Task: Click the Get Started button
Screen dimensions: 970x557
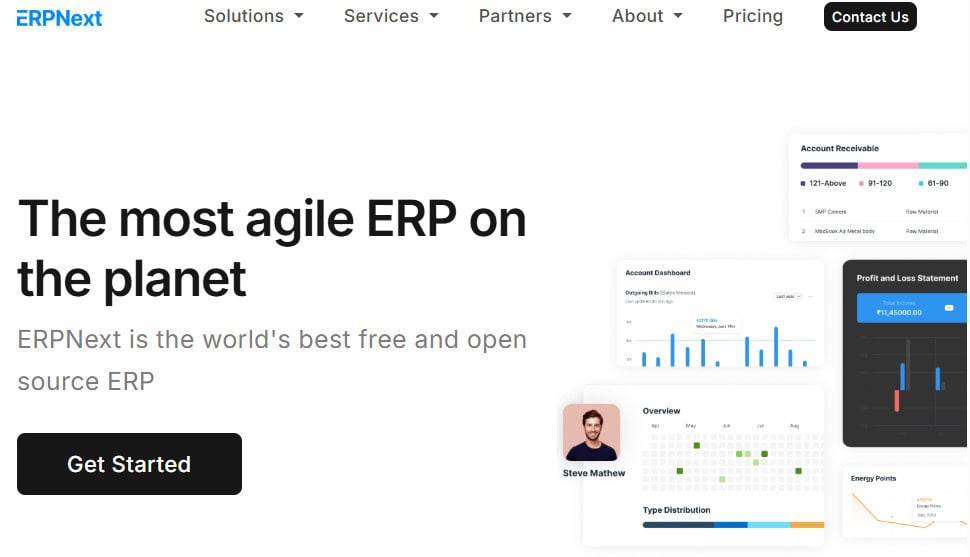Action: click(129, 464)
